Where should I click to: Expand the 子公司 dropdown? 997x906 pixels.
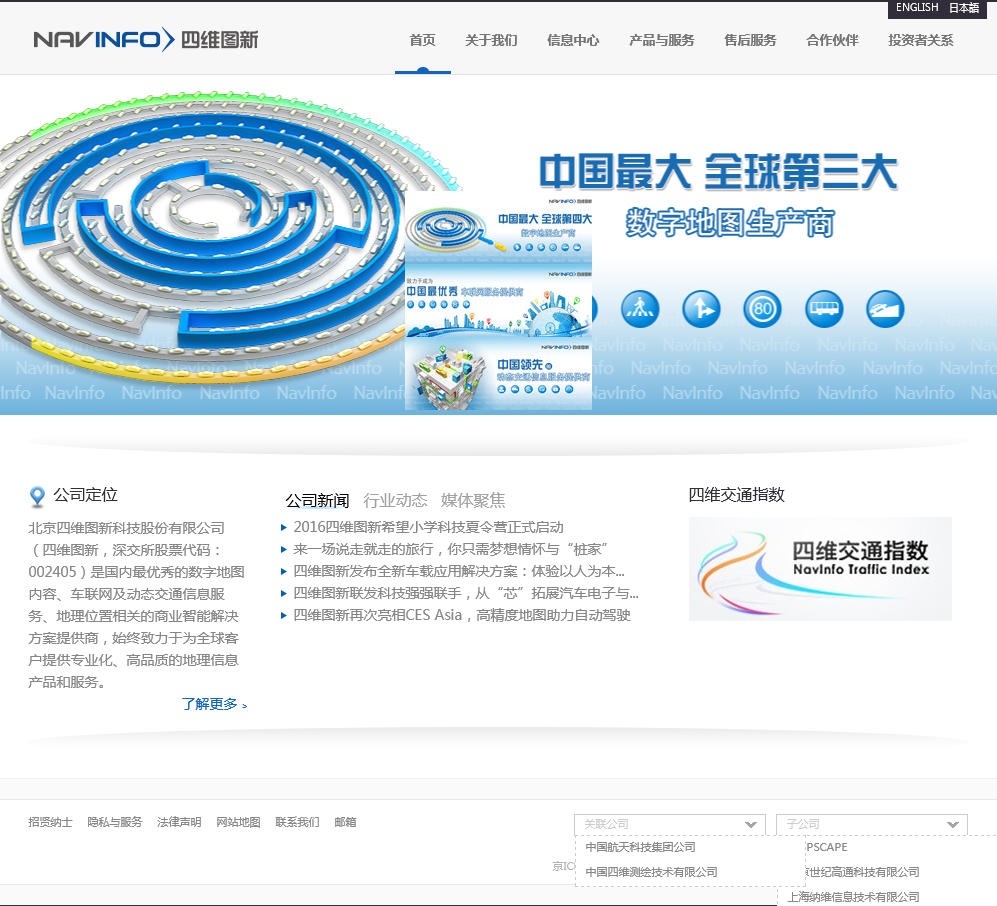(x=872, y=824)
